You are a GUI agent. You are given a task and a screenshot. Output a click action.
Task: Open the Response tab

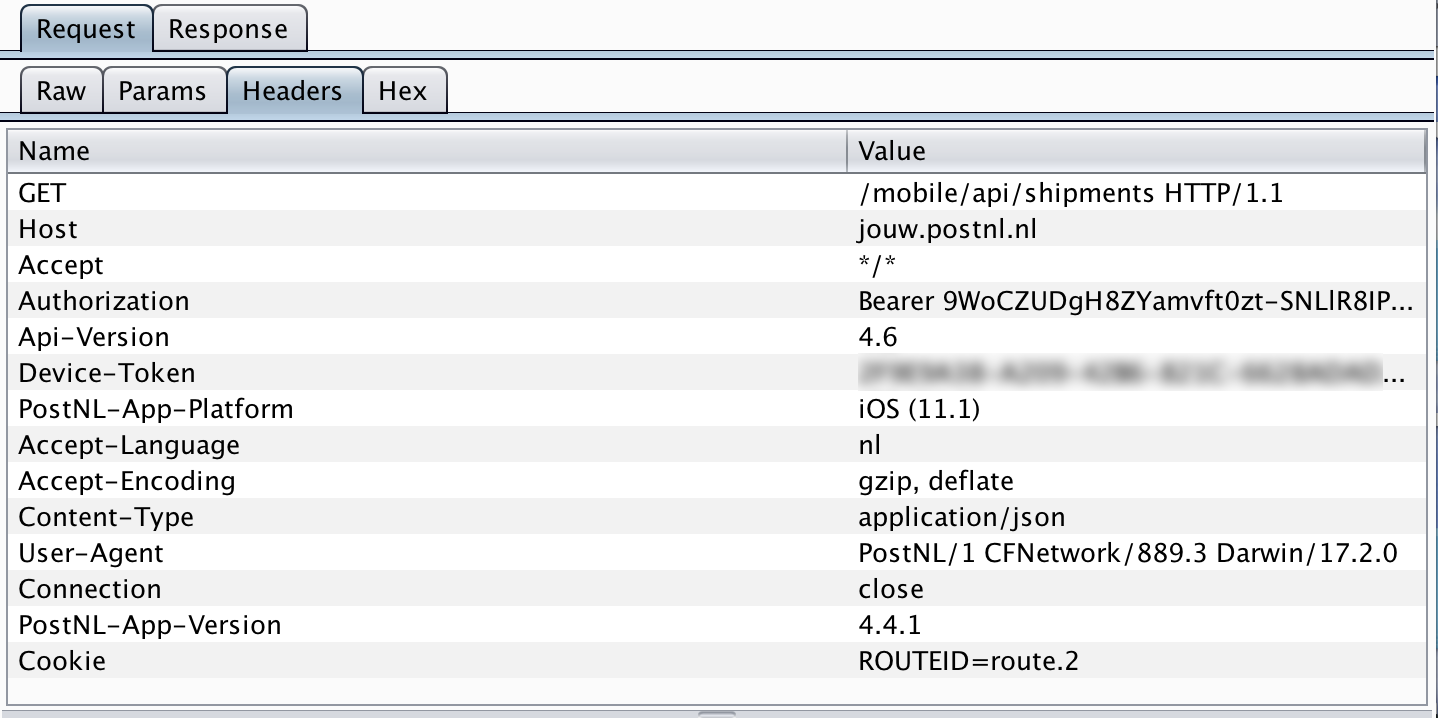click(228, 29)
